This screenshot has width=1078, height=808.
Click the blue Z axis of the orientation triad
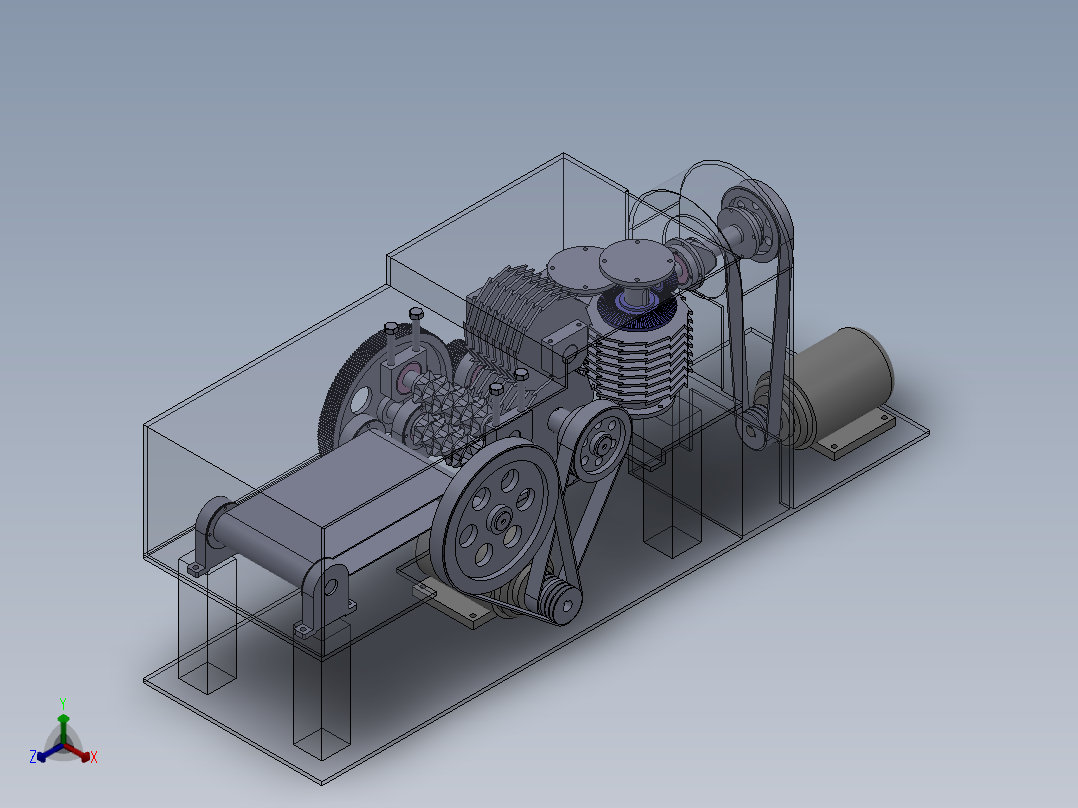(47, 753)
